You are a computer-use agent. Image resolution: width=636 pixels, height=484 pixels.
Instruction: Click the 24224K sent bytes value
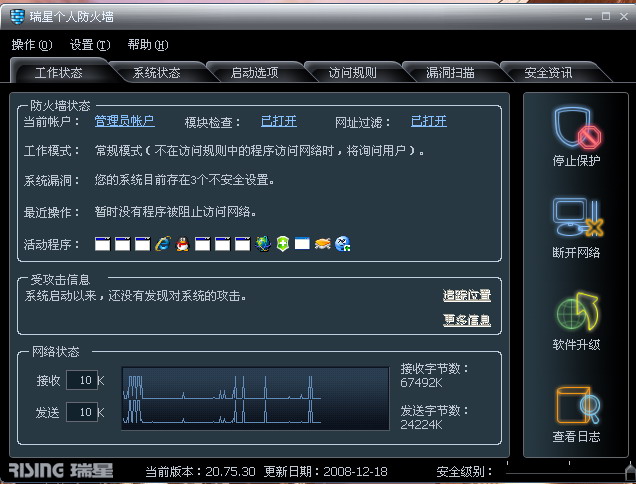pyautogui.click(x=421, y=424)
